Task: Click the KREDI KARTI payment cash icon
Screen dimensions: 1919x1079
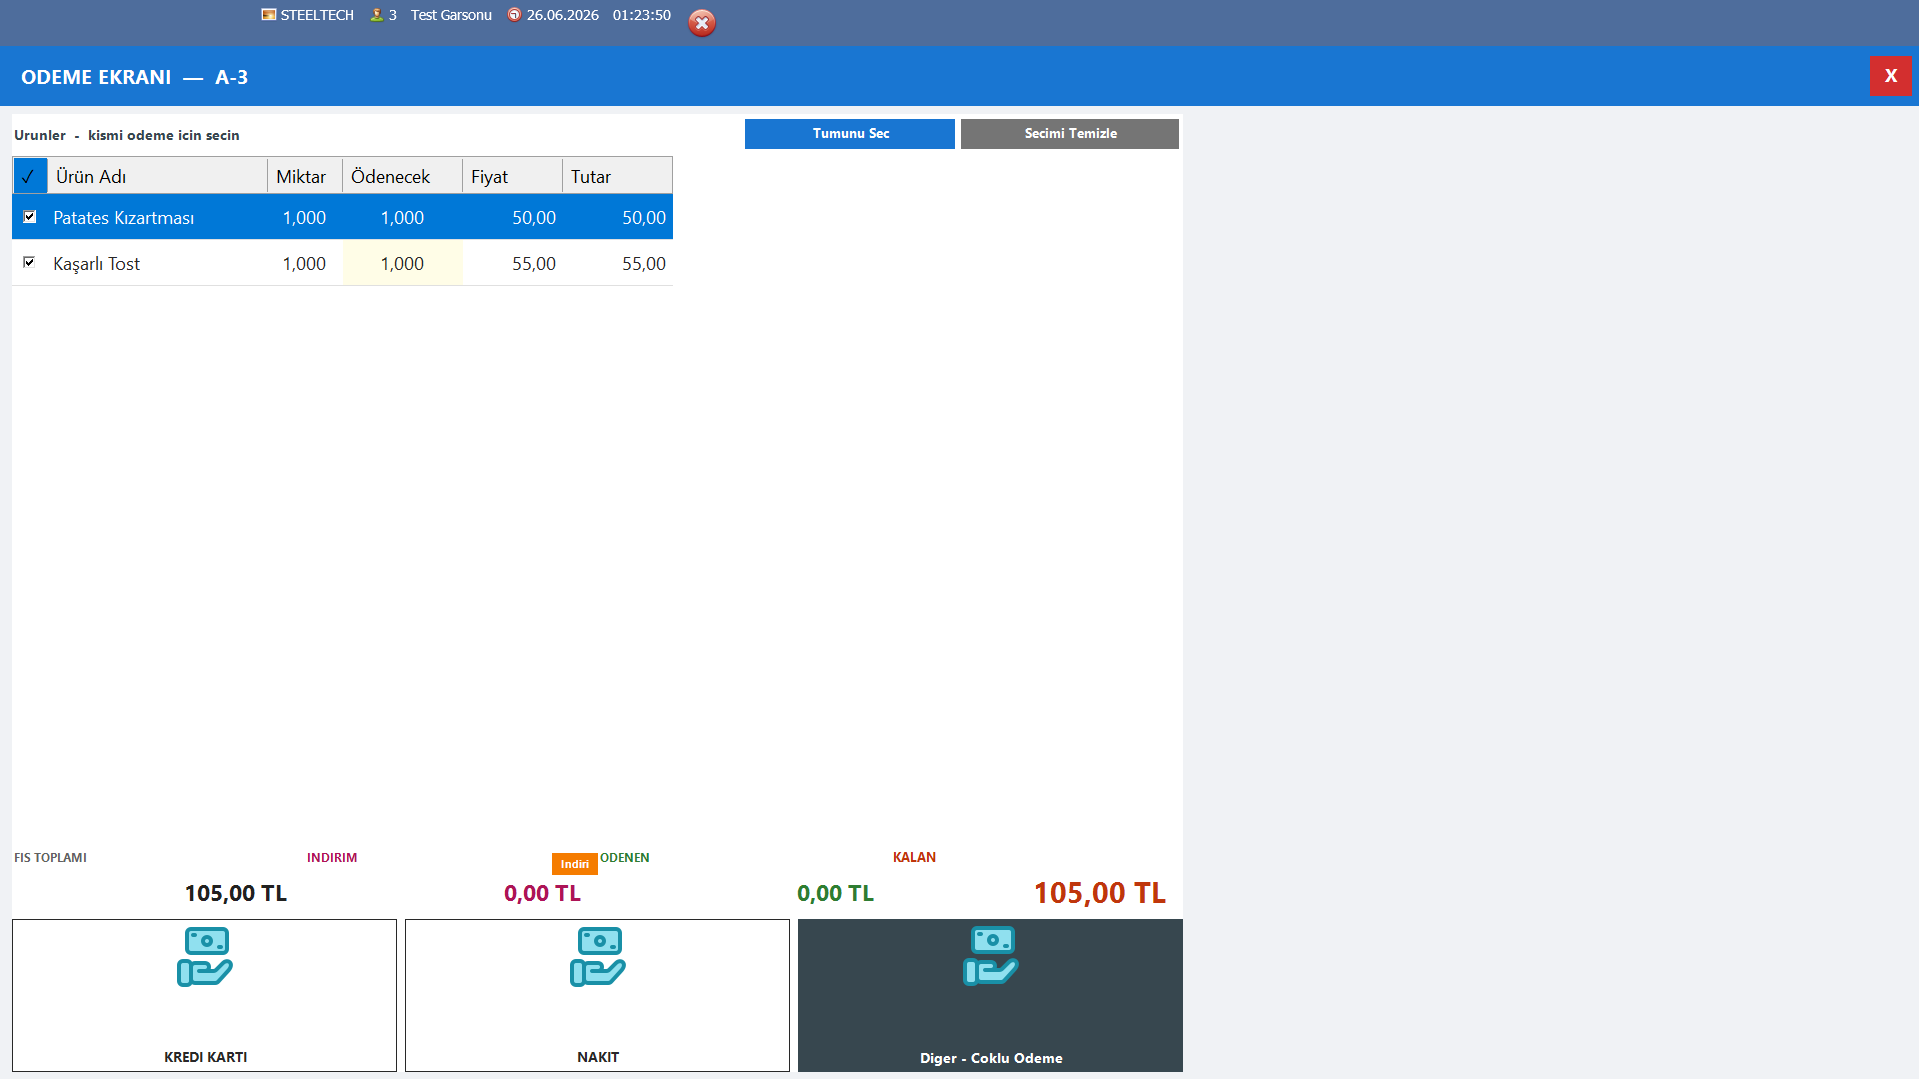Action: [205, 957]
